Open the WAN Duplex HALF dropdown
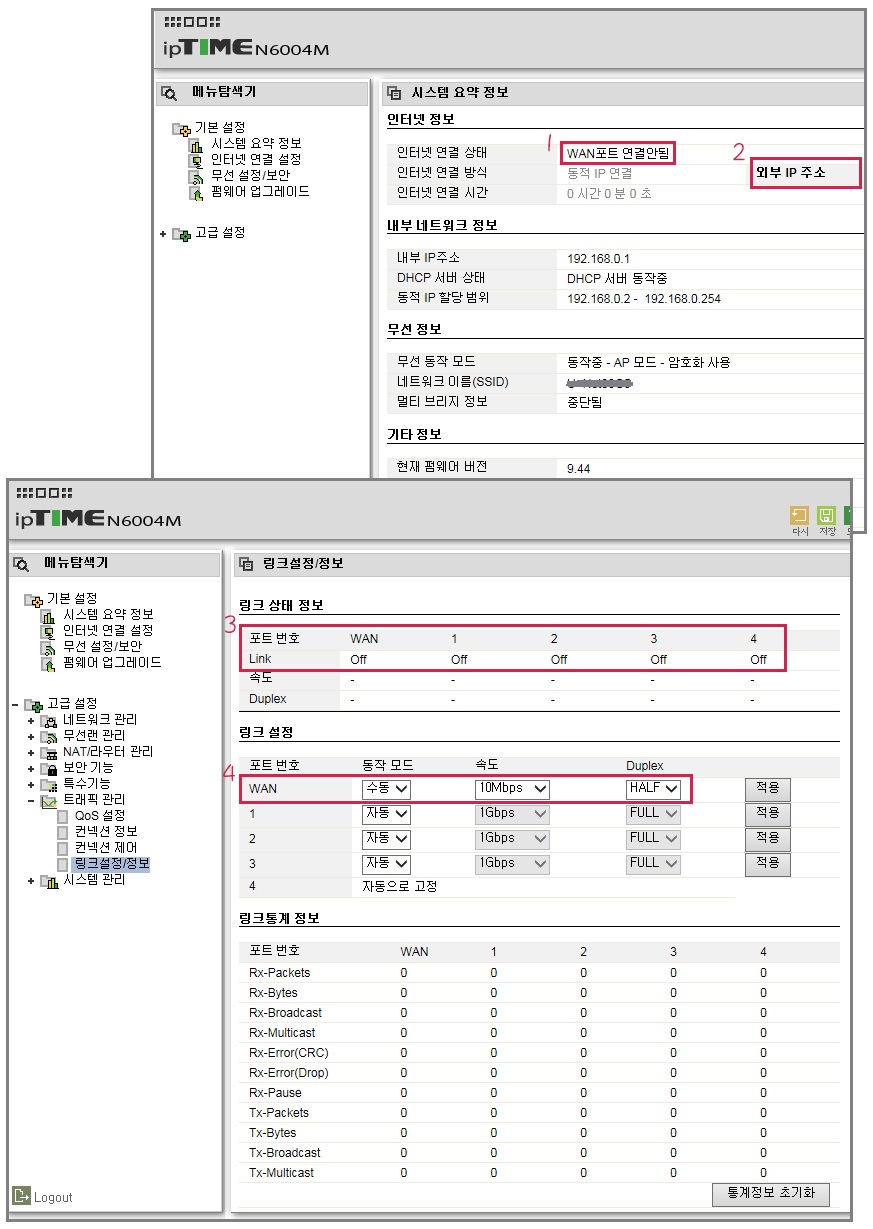 point(653,789)
